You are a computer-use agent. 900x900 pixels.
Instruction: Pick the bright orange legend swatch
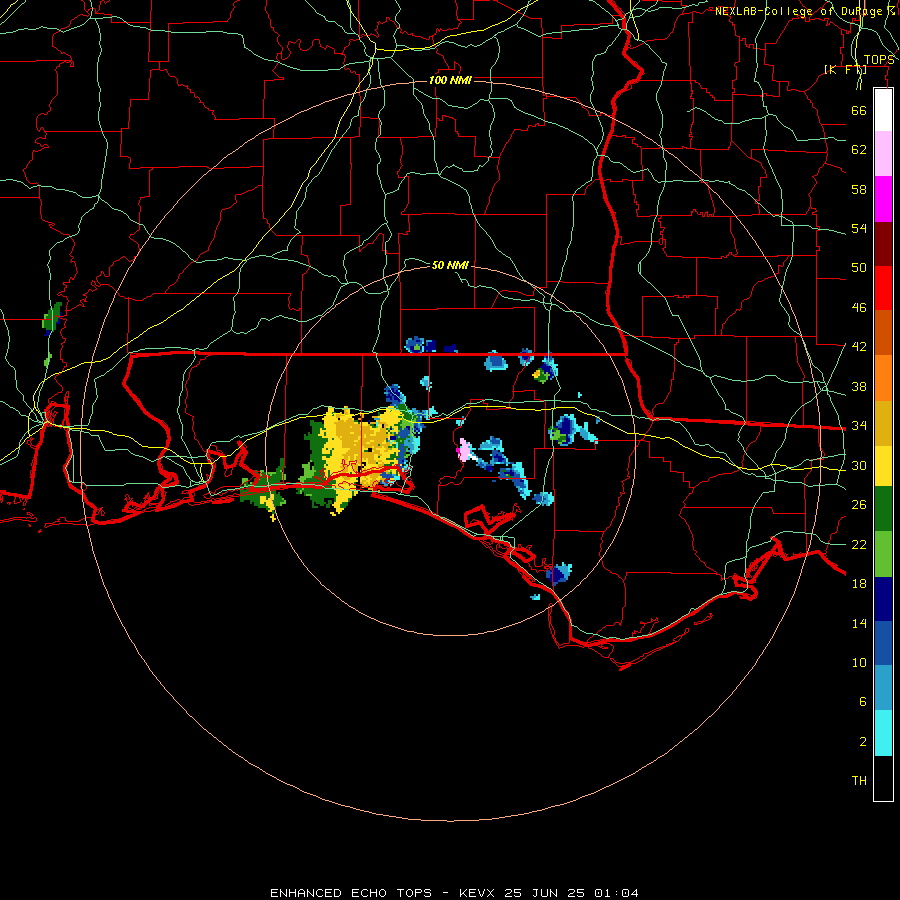(883, 378)
